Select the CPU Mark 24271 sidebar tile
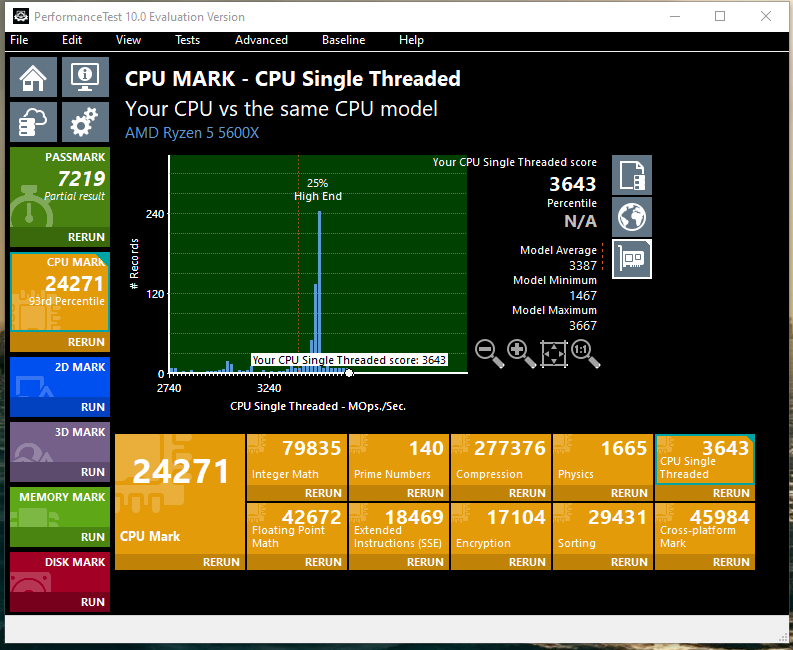Viewport: 793px width, 650px height. coord(60,292)
